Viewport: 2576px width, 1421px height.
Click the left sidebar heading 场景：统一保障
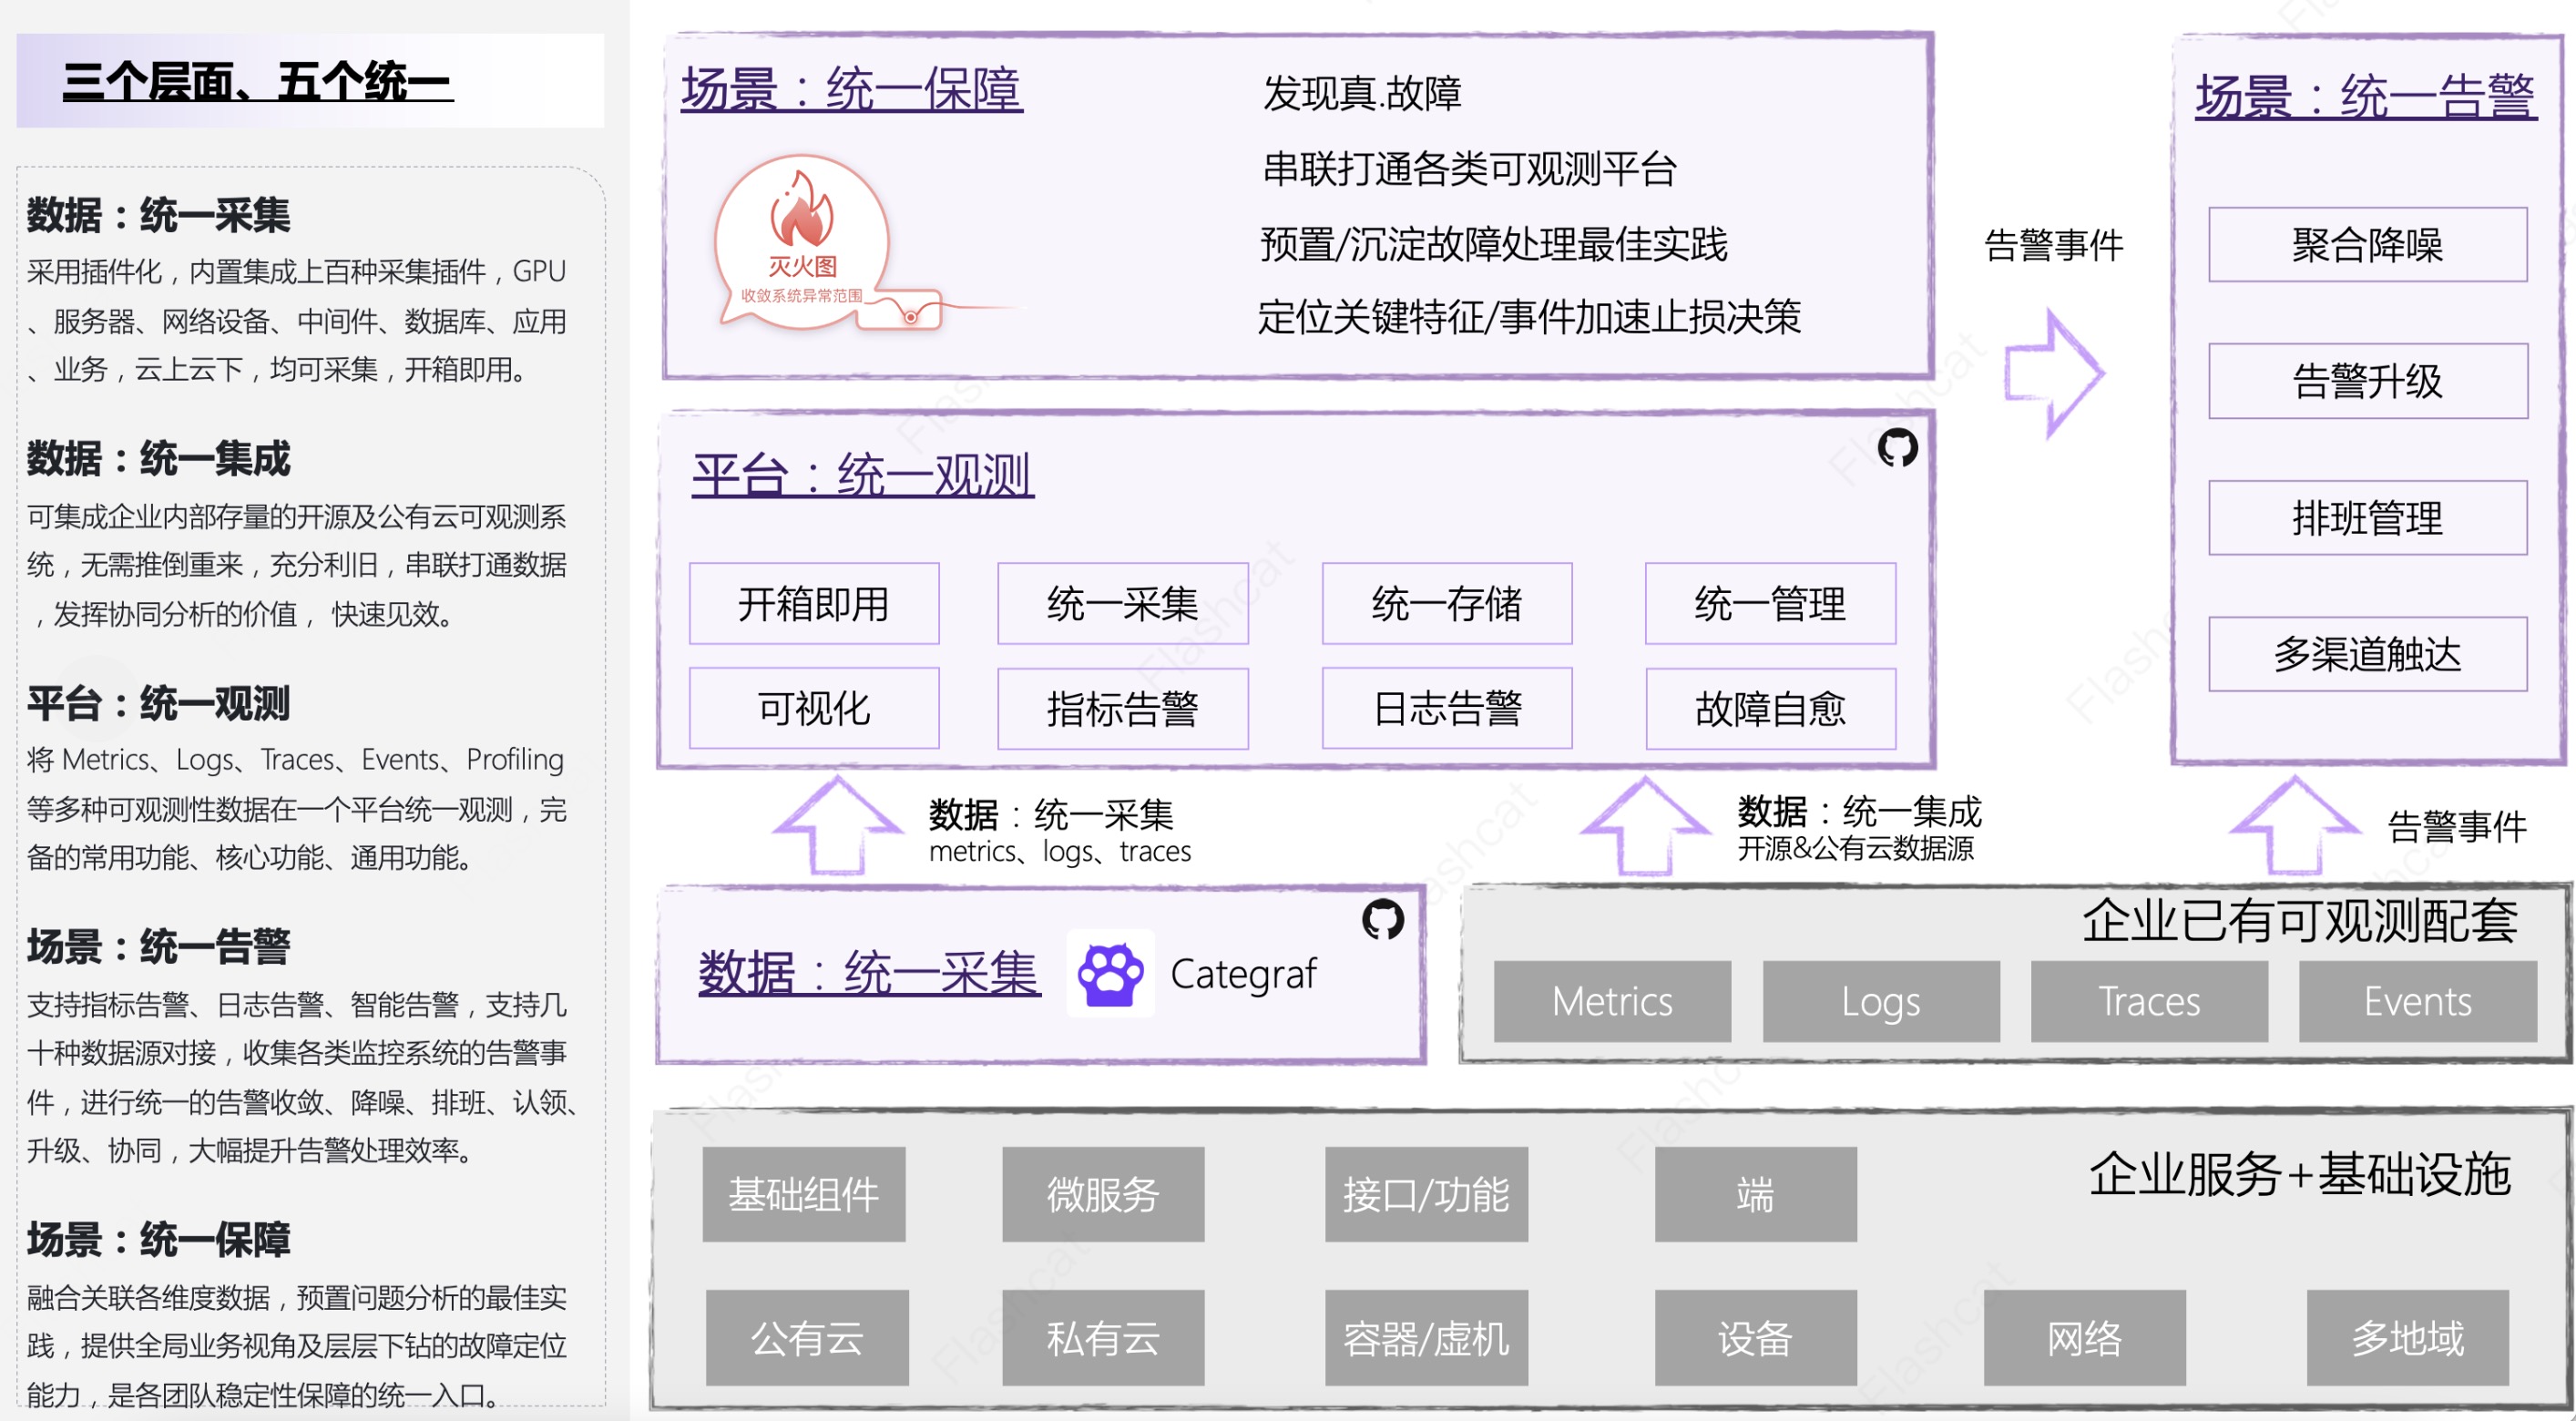[158, 1239]
